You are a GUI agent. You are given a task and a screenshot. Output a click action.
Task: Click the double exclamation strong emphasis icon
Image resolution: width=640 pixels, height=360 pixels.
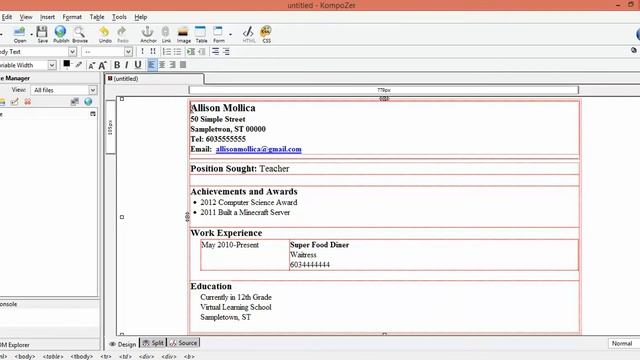(x=153, y=51)
